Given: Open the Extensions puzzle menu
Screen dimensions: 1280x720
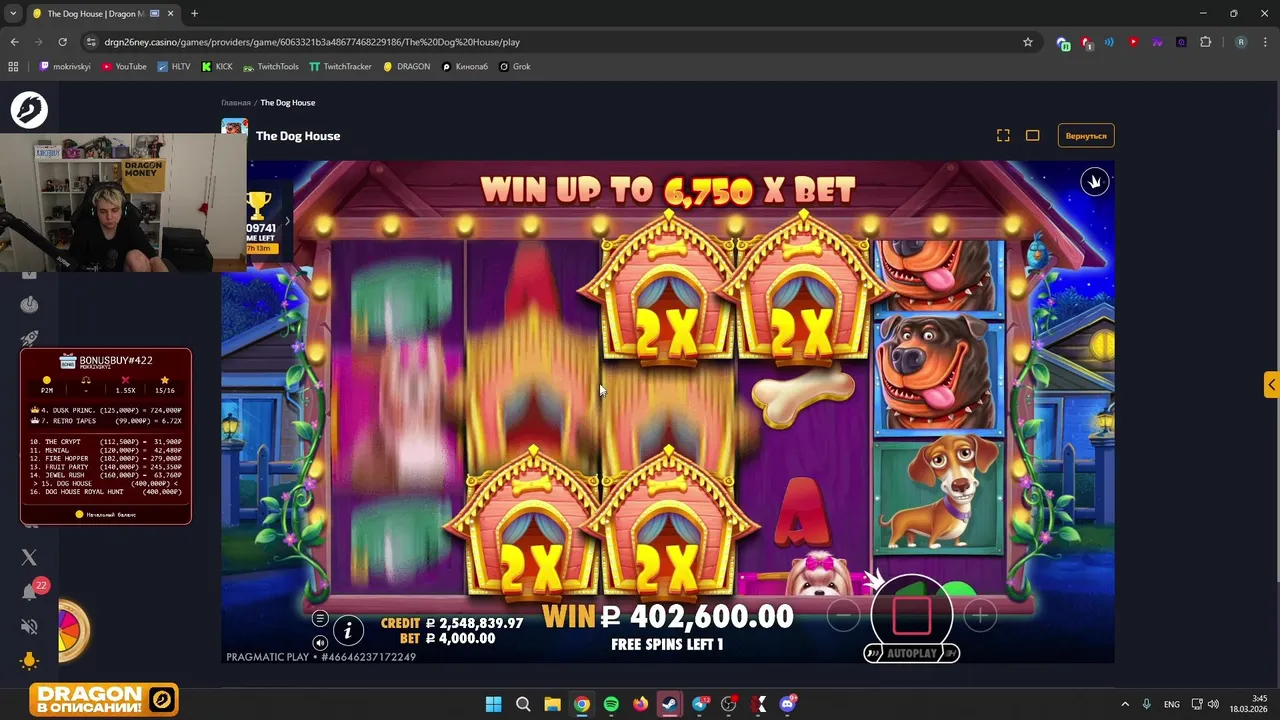Looking at the screenshot, I should pos(1205,42).
